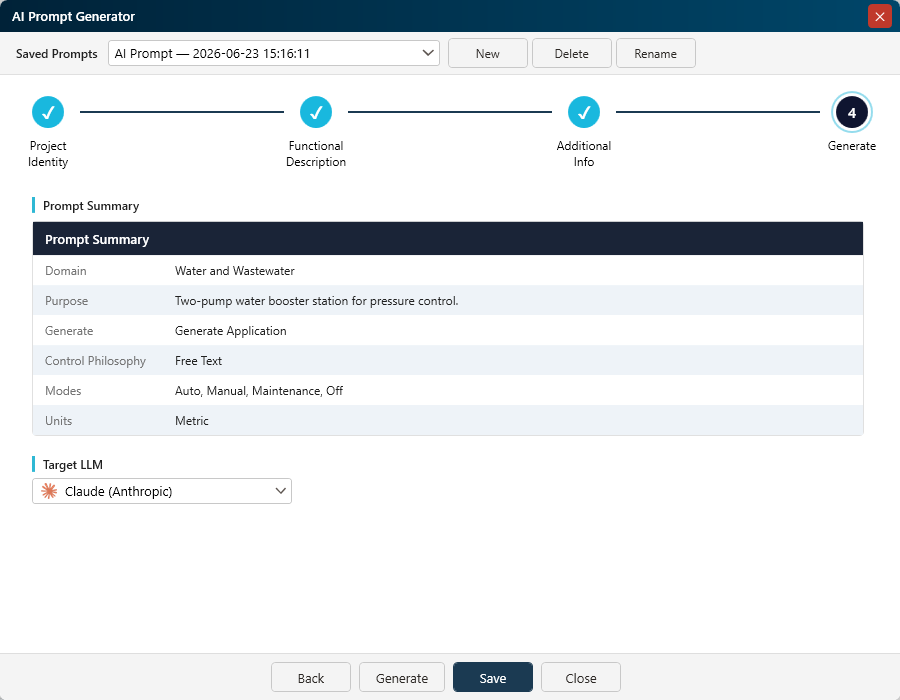Click the 'Metric' units value
The width and height of the screenshot is (900, 700).
pos(191,421)
